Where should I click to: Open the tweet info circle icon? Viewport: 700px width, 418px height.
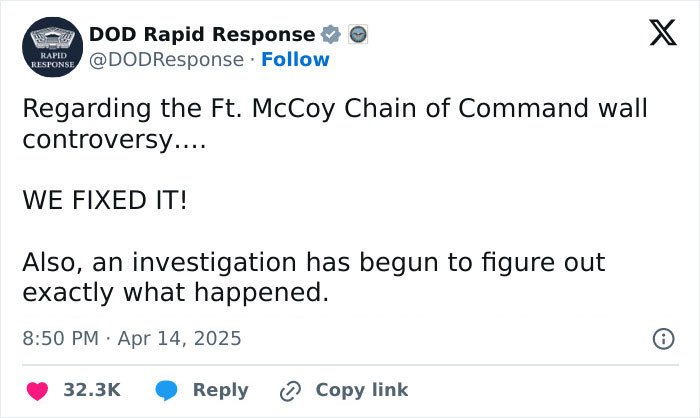coord(662,339)
